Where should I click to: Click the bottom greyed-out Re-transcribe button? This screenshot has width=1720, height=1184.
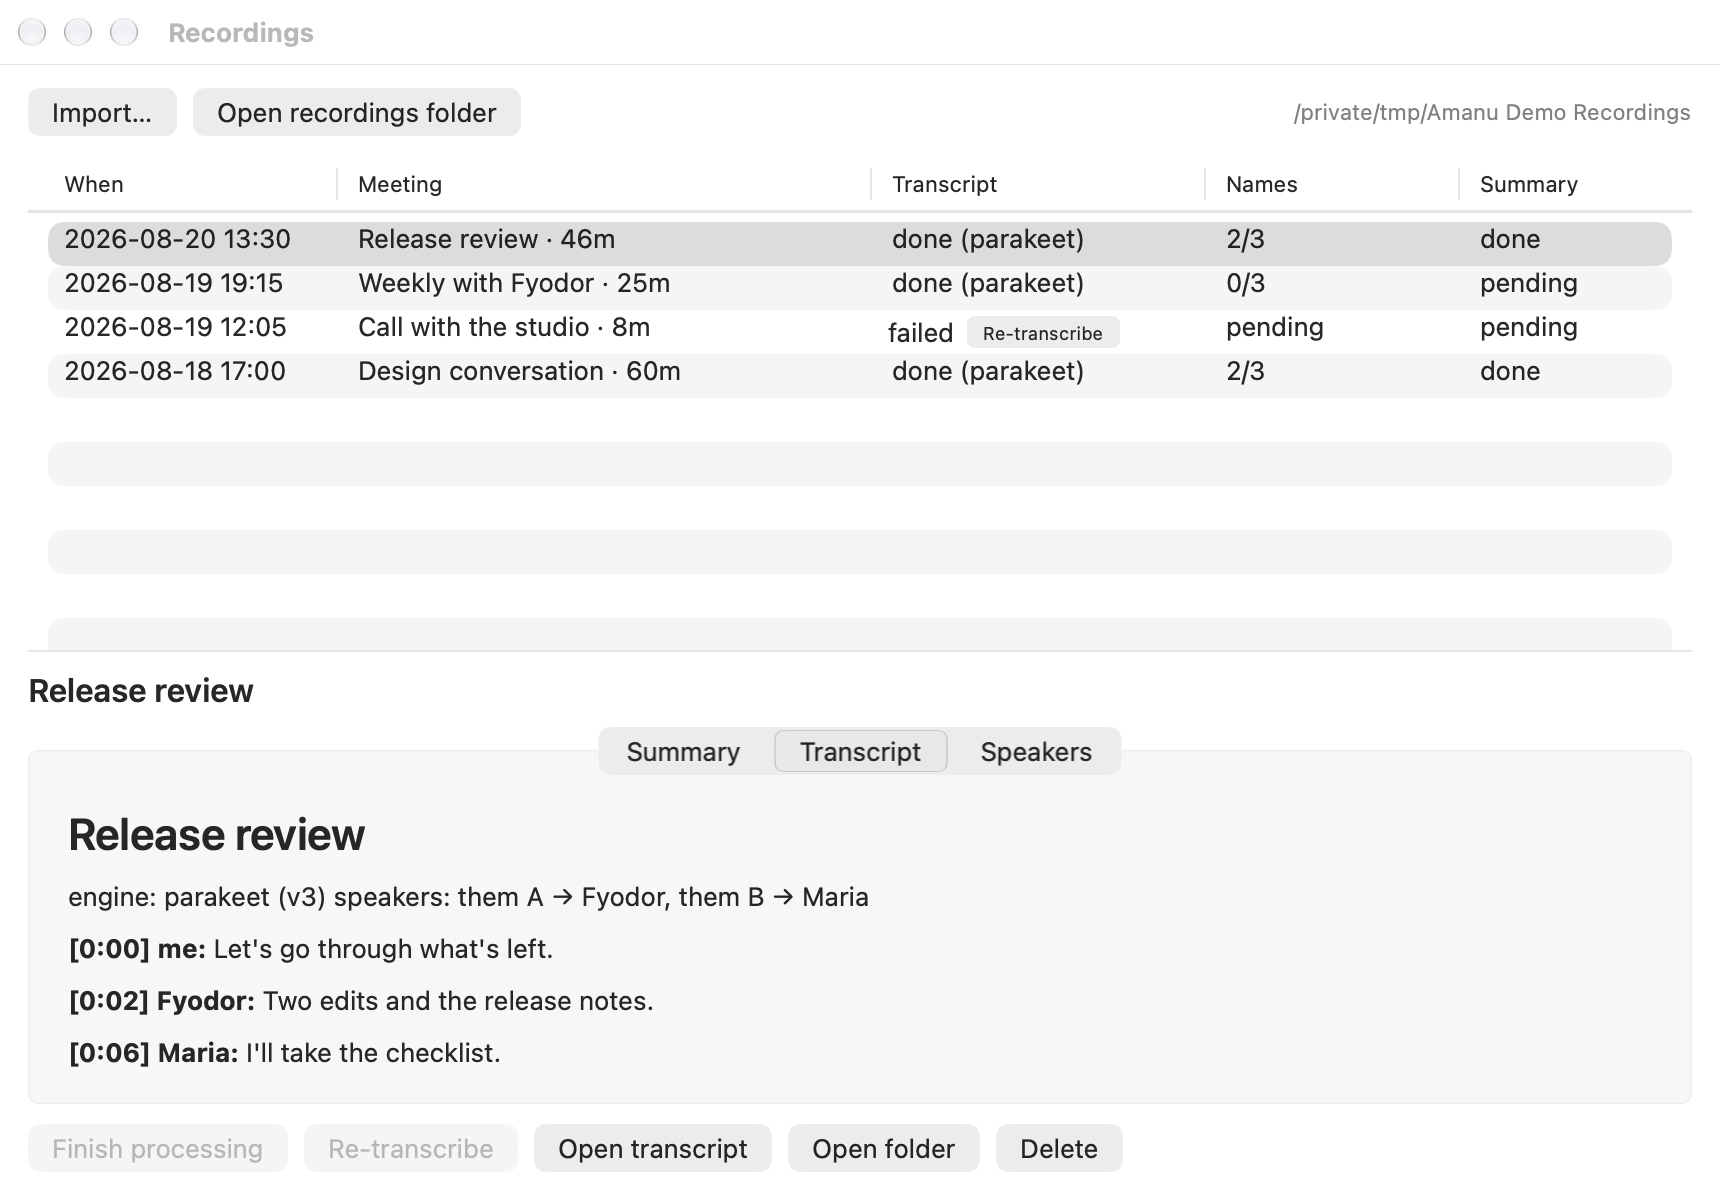410,1148
